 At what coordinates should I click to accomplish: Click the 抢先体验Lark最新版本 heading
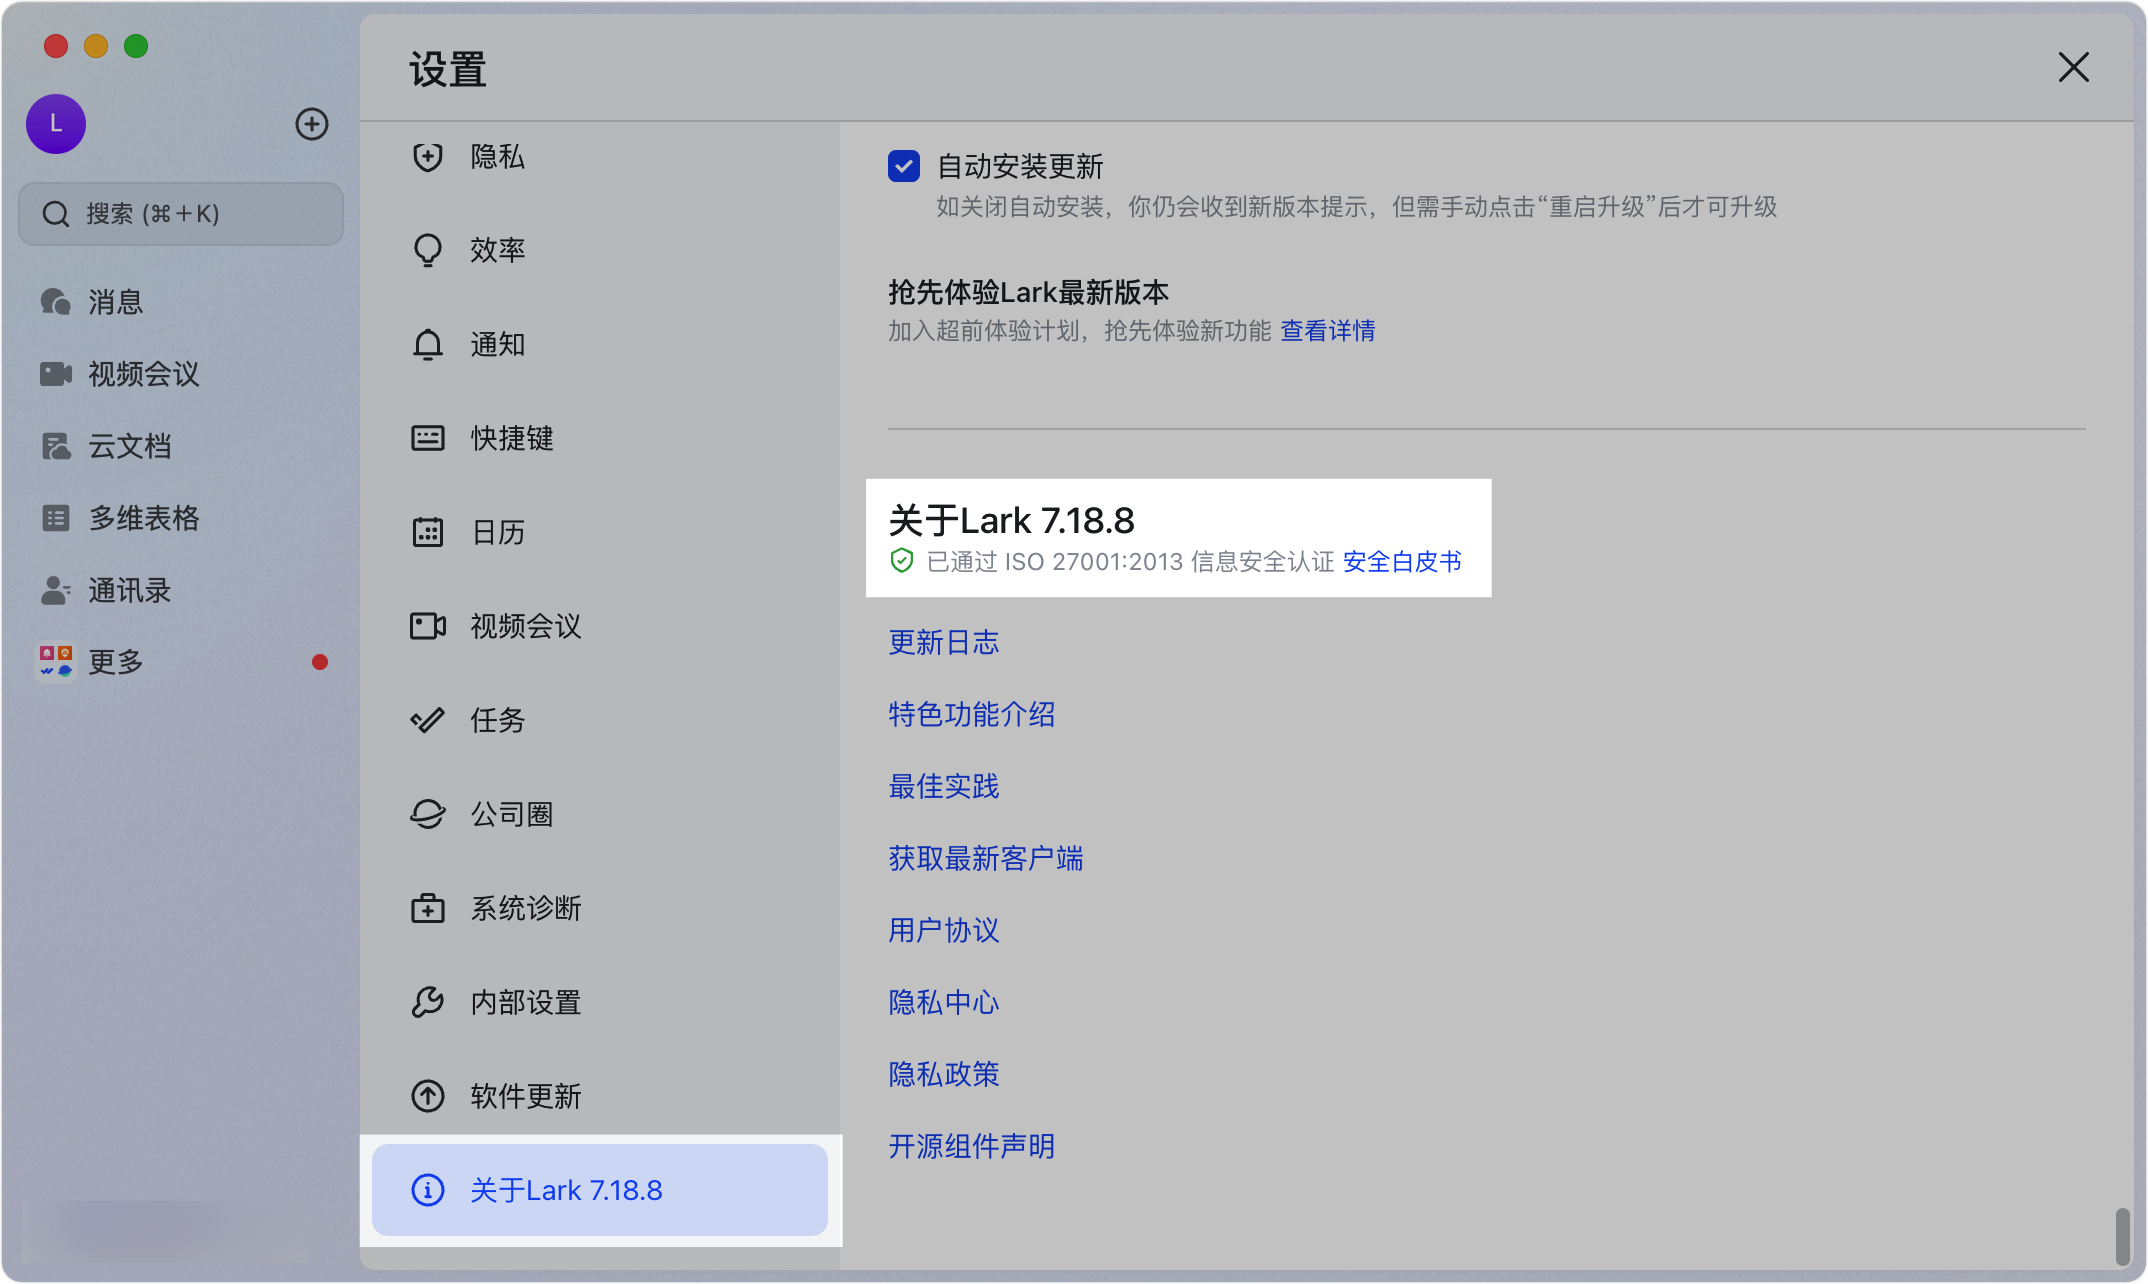pyautogui.click(x=1028, y=292)
